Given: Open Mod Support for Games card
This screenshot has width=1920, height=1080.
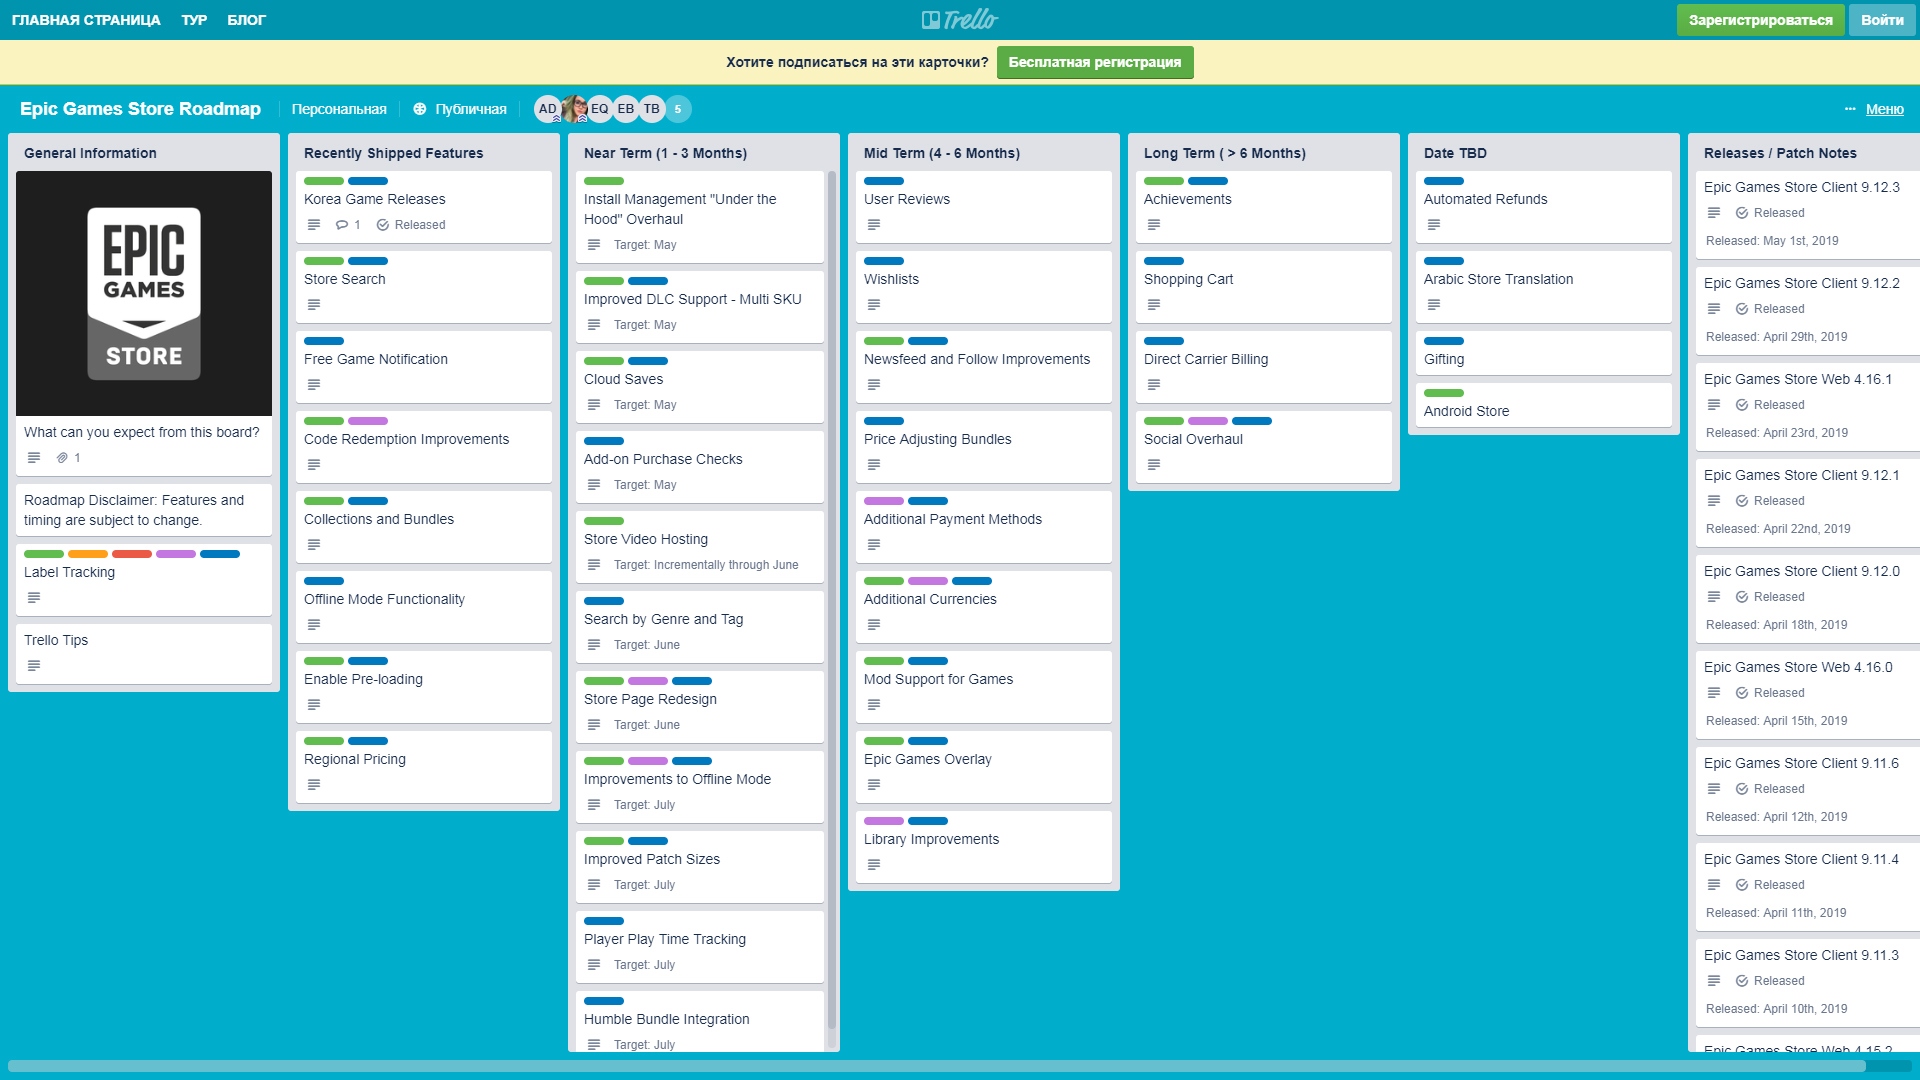Looking at the screenshot, I should click(x=984, y=687).
